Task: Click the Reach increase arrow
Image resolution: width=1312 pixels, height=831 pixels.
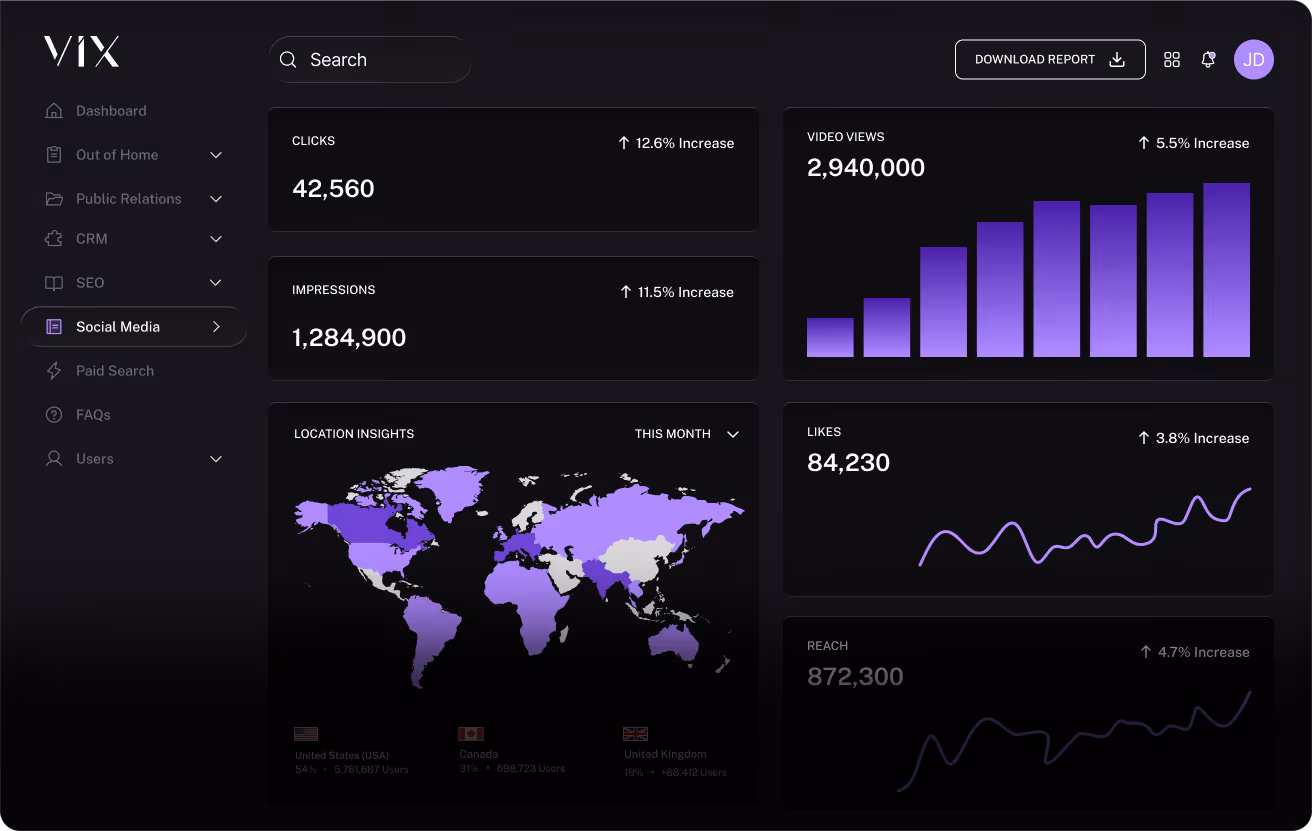Action: pyautogui.click(x=1146, y=652)
